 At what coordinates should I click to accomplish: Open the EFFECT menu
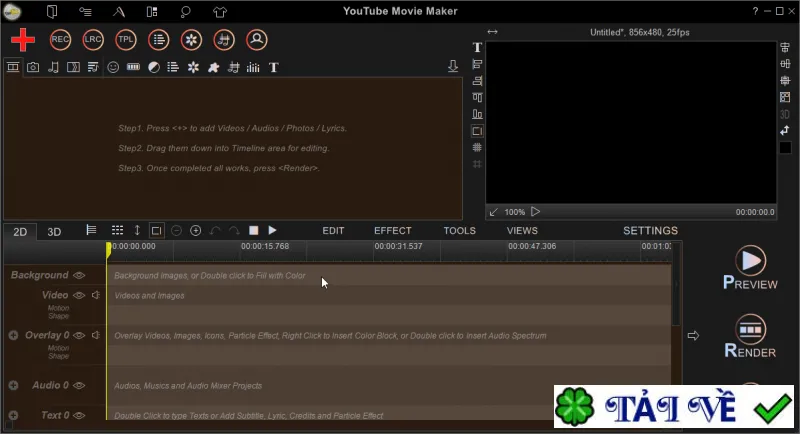392,231
